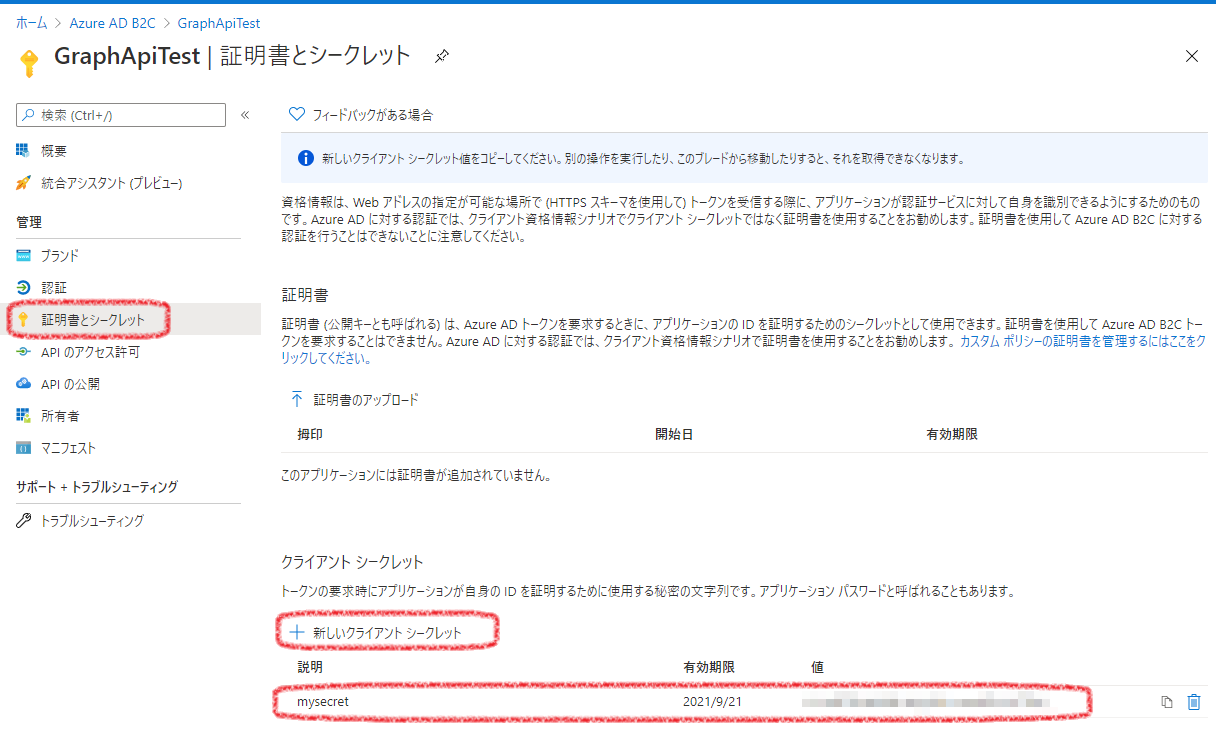Click the トラブルシューティング wrench icon
The width and height of the screenshot is (1216, 729).
pyautogui.click(x=24, y=521)
